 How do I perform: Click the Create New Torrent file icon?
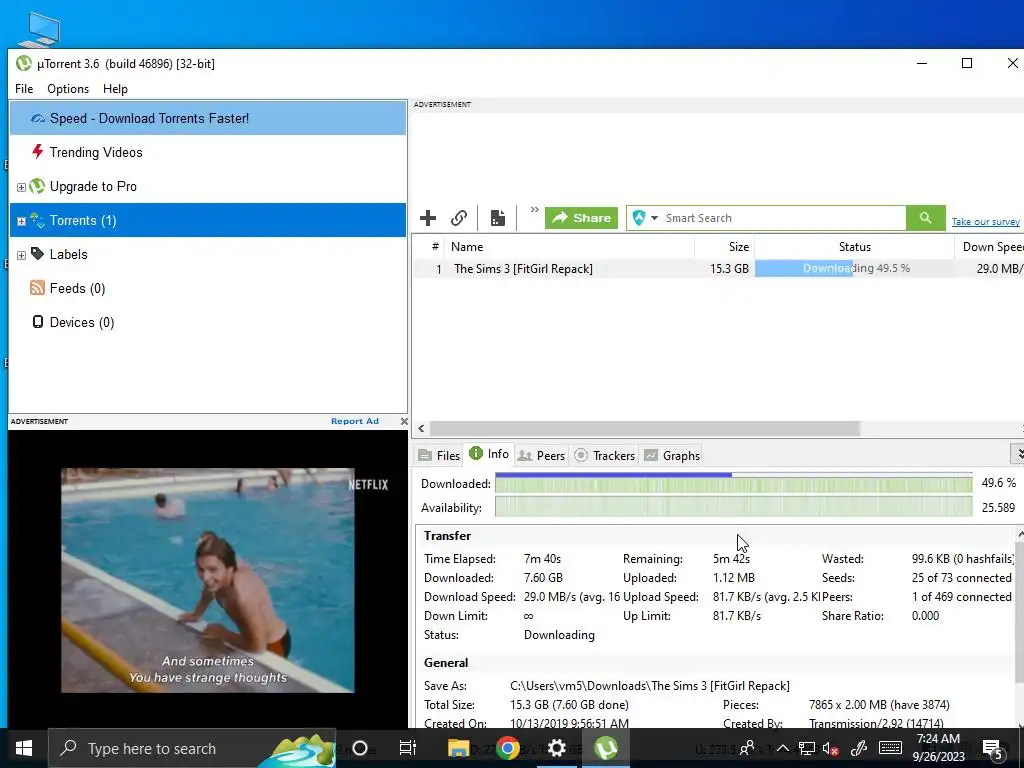click(x=498, y=218)
